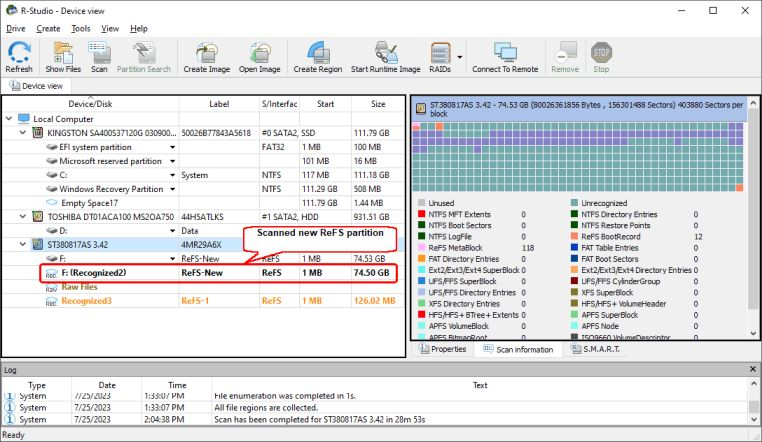Click the 'All file regions are collected.' log entry

375,408
